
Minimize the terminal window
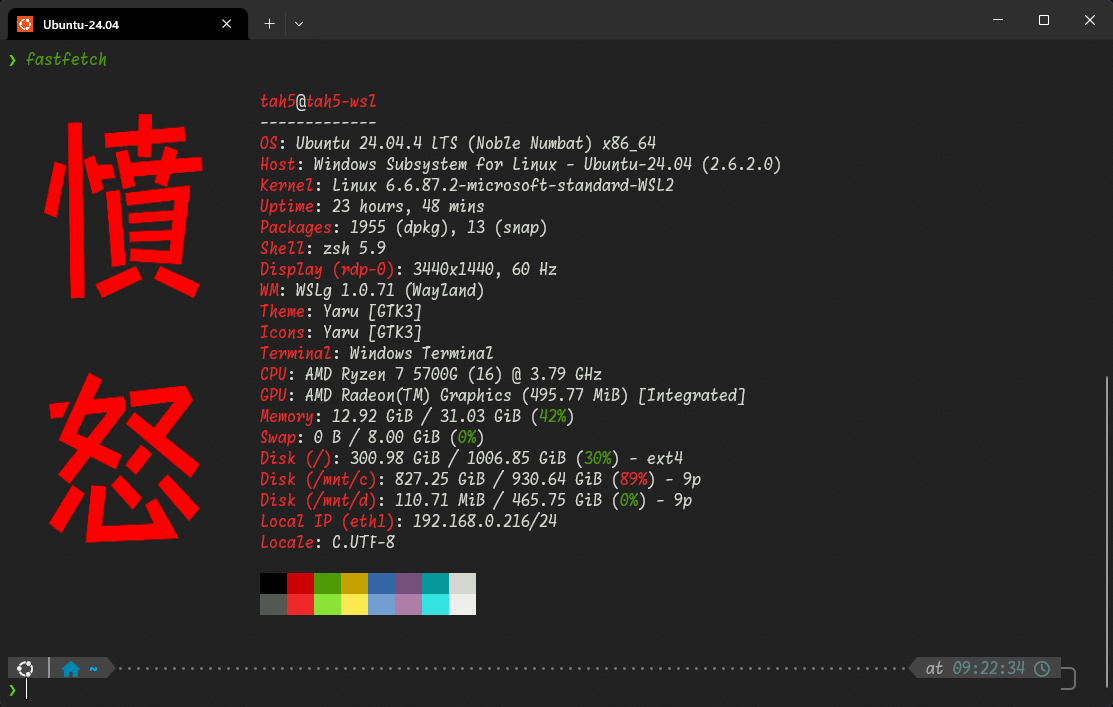point(998,20)
